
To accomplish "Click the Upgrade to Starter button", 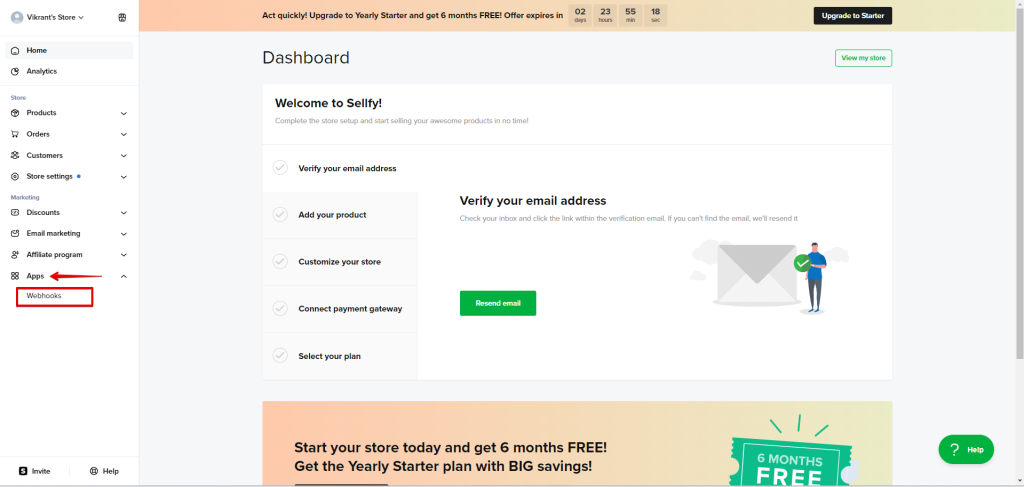I will coord(852,16).
